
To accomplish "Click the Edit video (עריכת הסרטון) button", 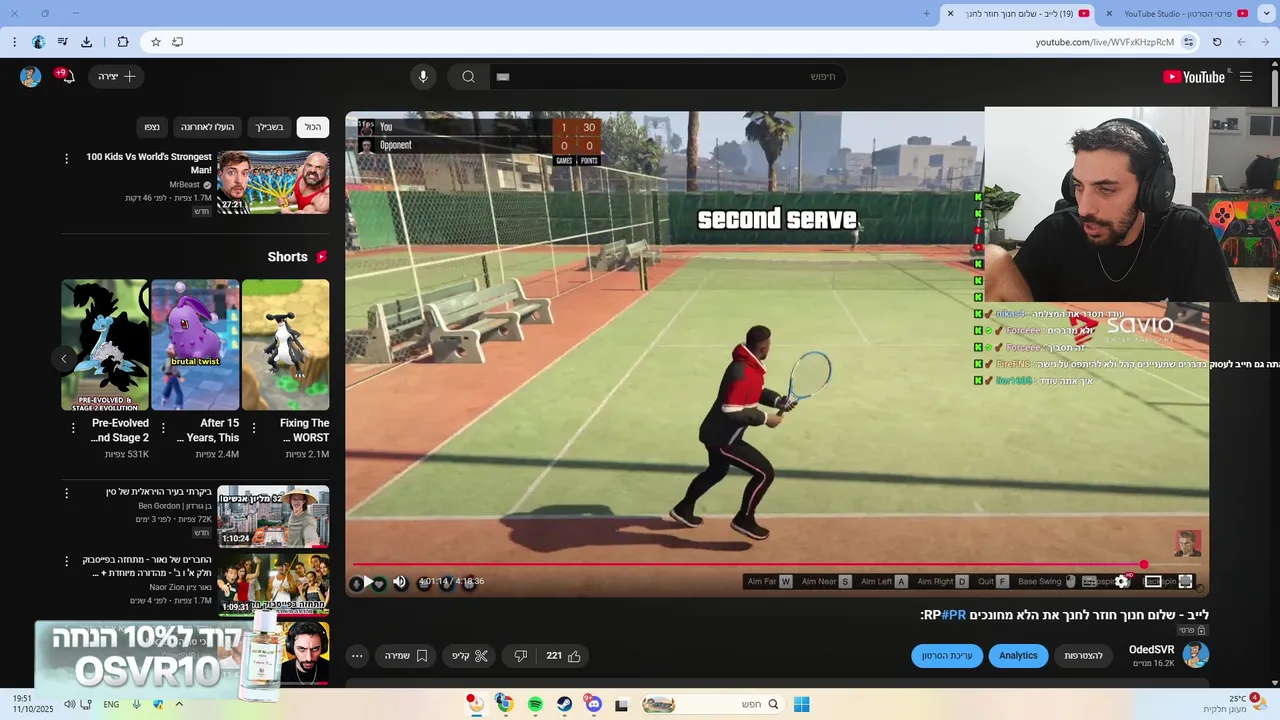I will point(947,656).
